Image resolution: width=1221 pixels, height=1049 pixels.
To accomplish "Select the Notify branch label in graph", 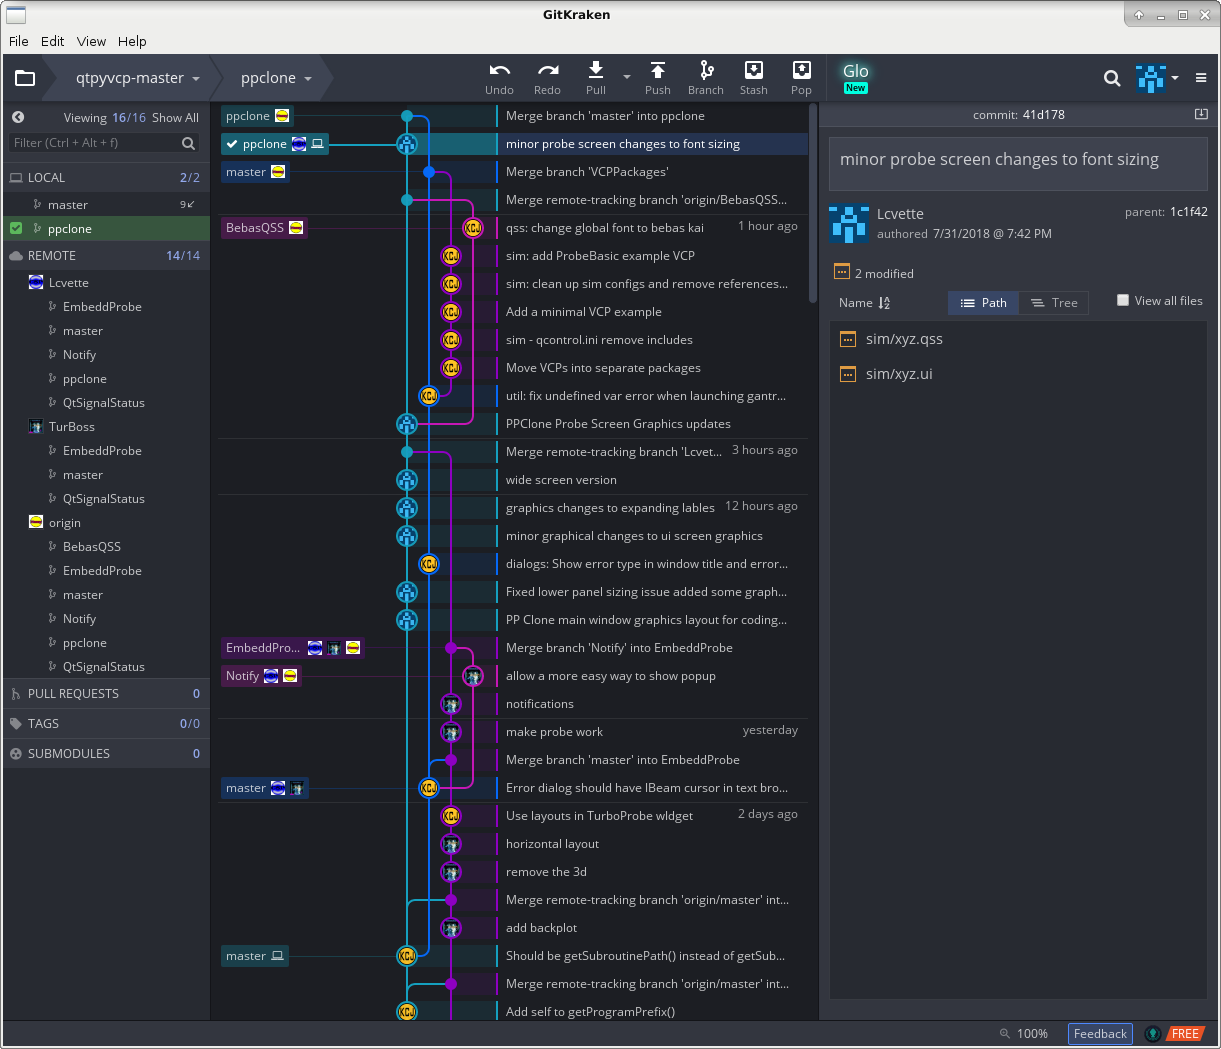I will coord(261,676).
